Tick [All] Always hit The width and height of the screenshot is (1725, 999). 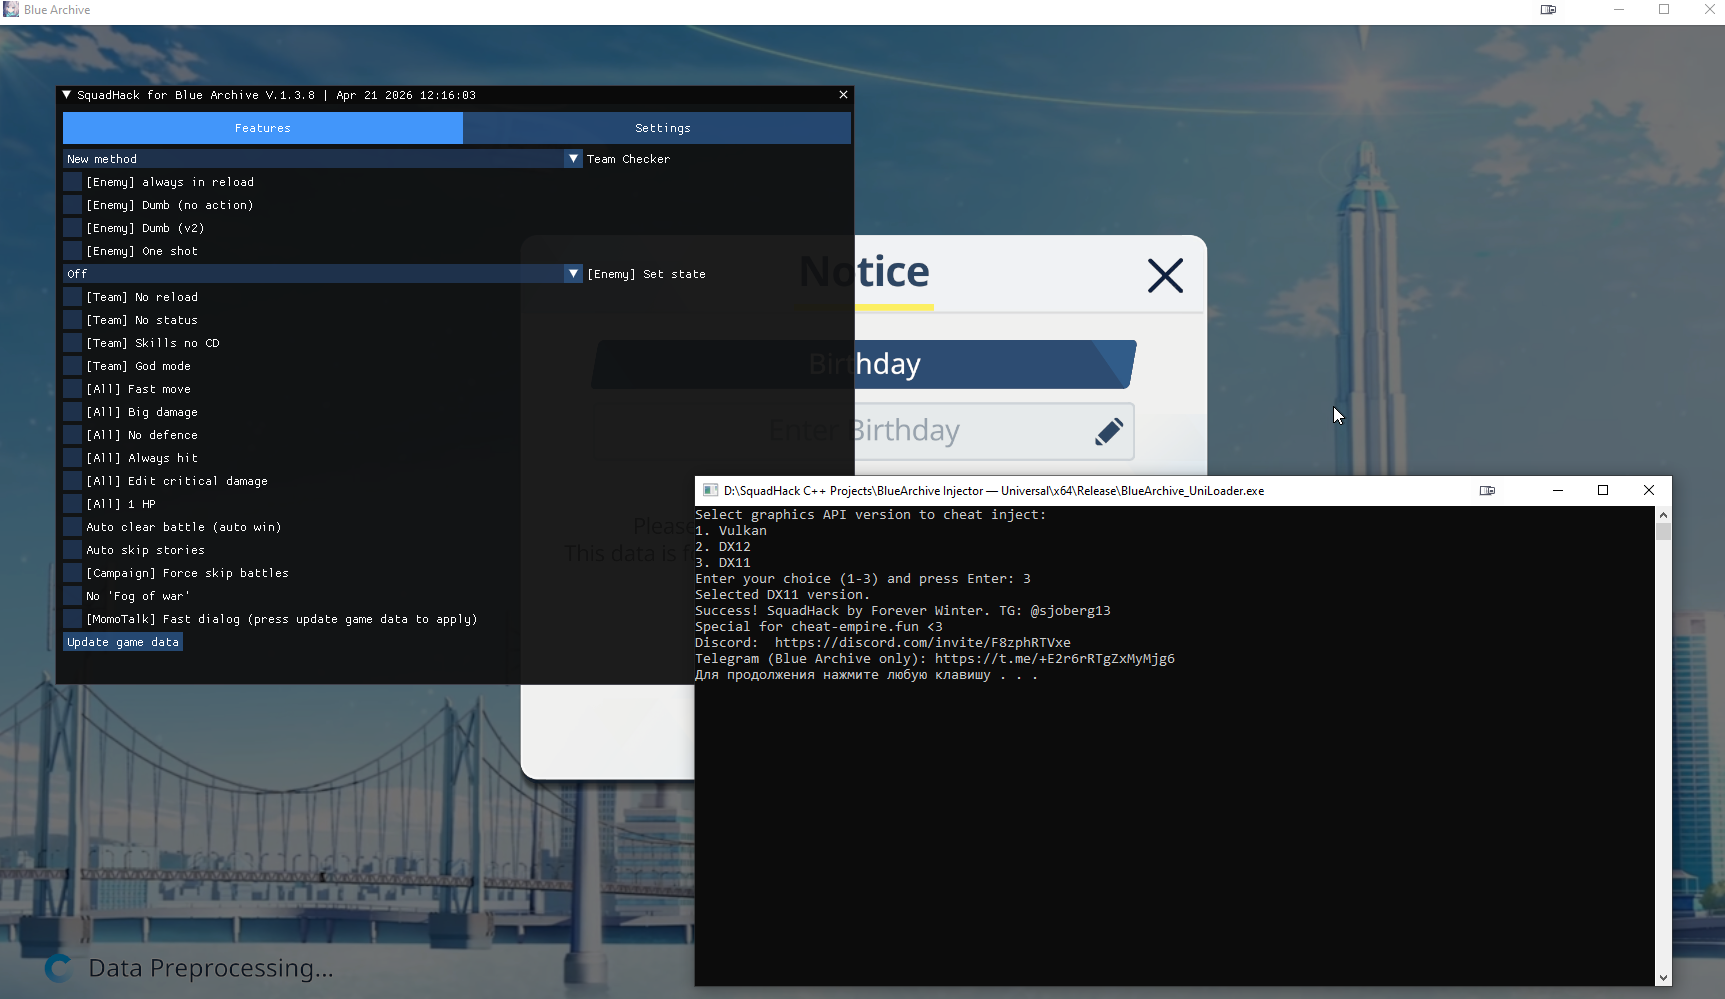pyautogui.click(x=72, y=458)
